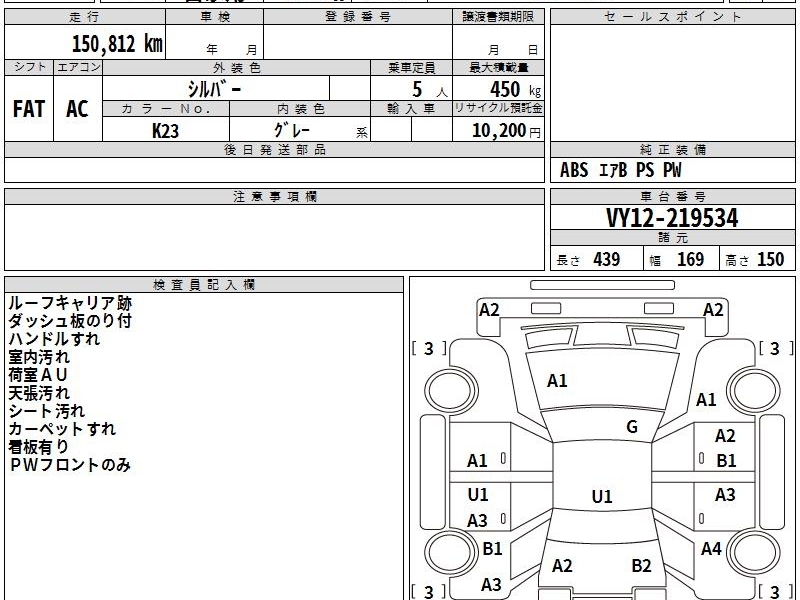Click the 内装色 header

pyautogui.click(x=300, y=109)
